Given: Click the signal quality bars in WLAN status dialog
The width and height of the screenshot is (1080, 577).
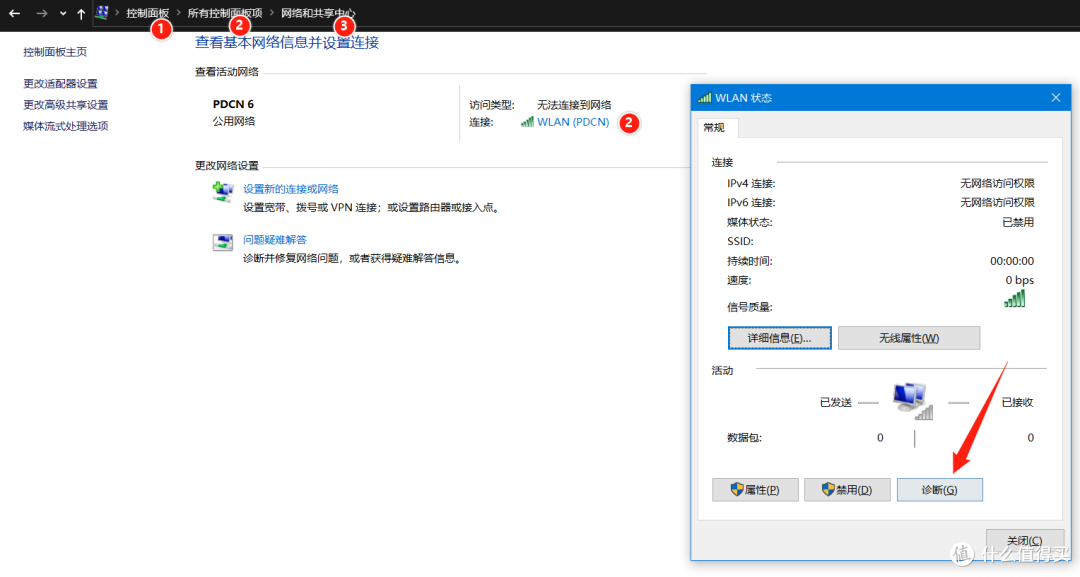Looking at the screenshot, I should click(1014, 300).
